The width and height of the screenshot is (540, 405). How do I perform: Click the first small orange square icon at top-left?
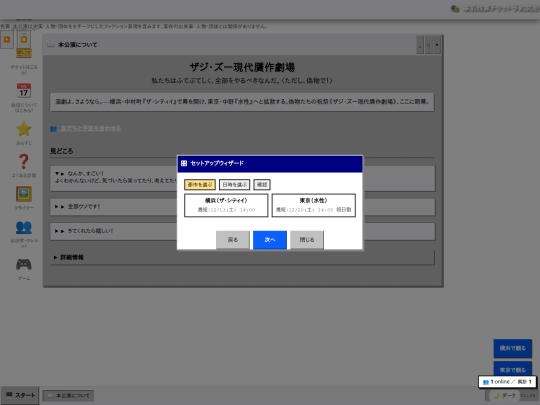[7, 40]
